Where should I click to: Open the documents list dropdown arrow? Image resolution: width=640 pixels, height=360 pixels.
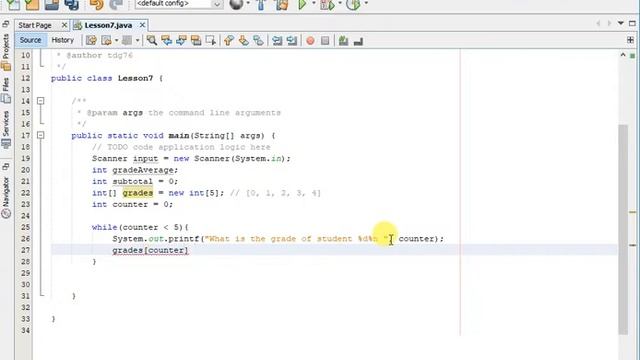(x=621, y=23)
